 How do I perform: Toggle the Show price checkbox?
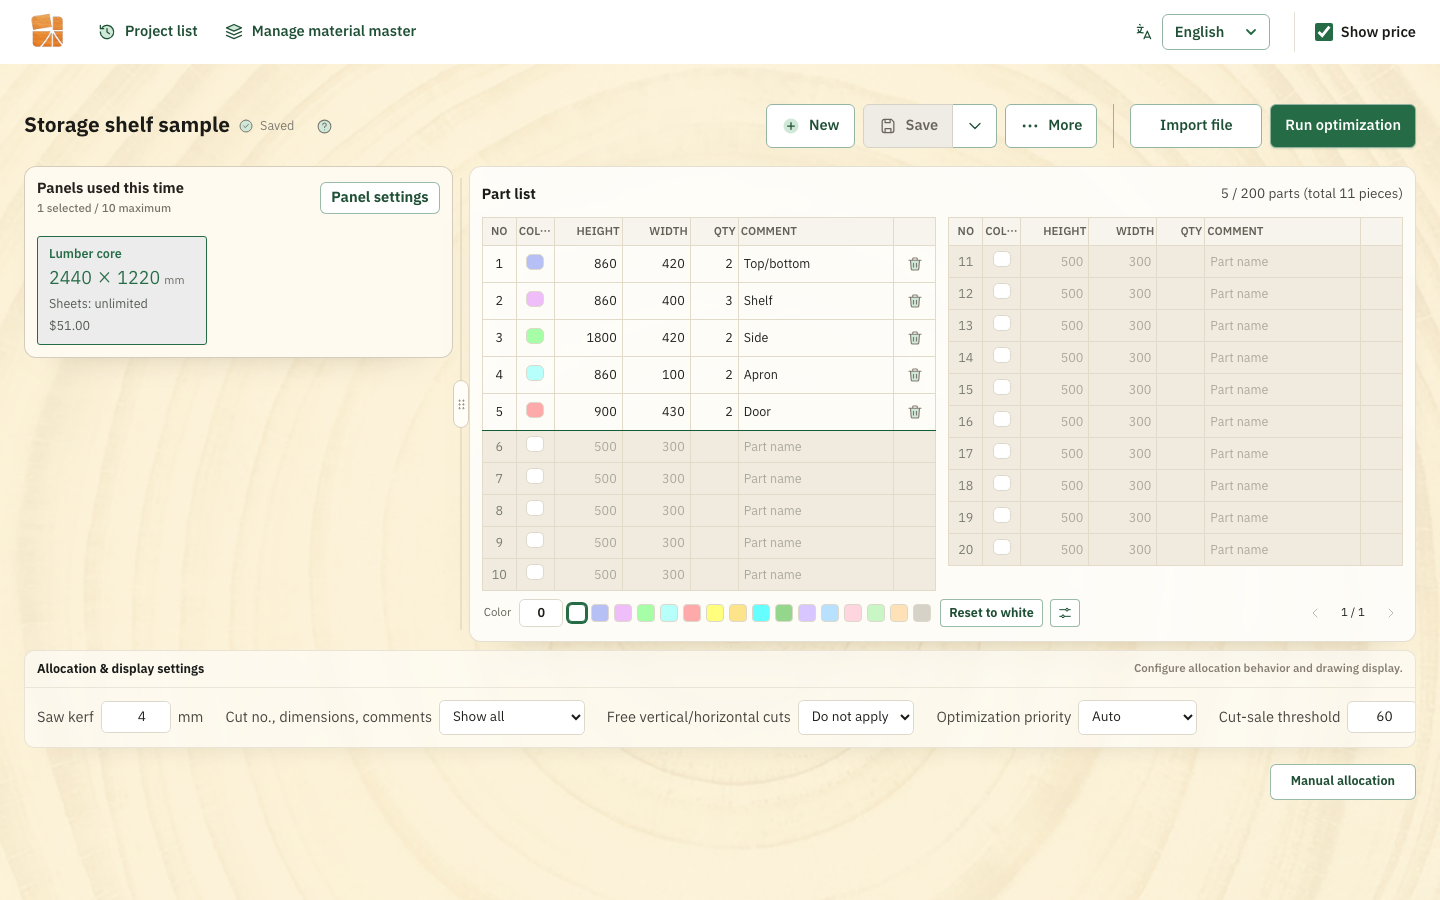tap(1324, 32)
